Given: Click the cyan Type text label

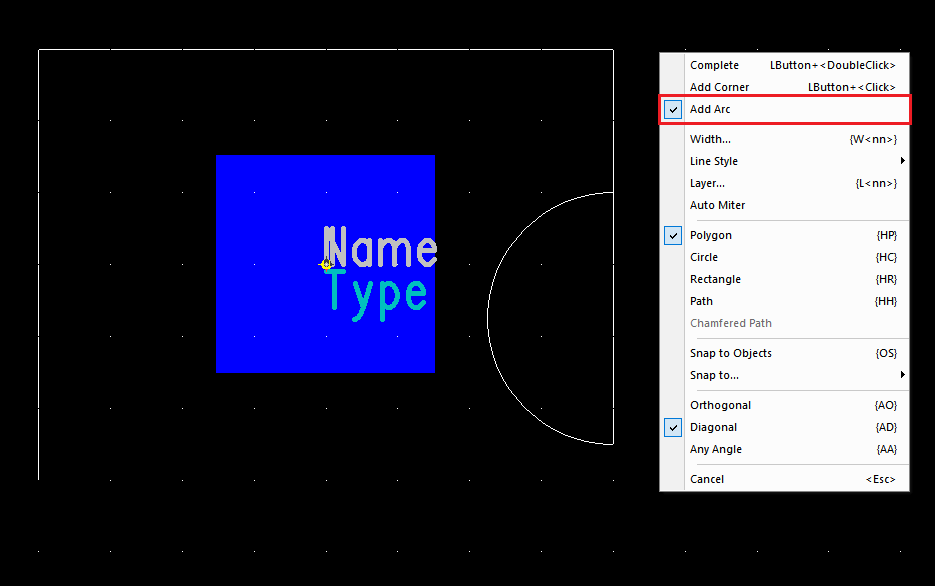Looking at the screenshot, I should [377, 294].
